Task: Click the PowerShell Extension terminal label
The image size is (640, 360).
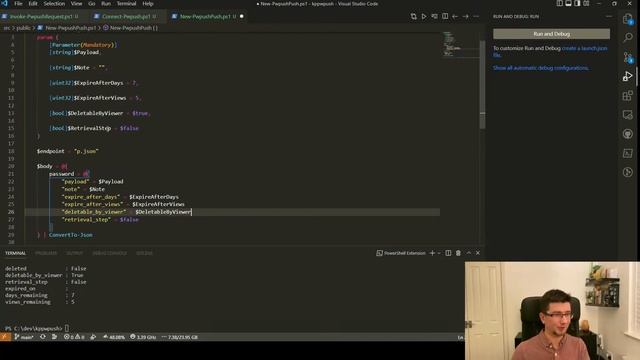Action: 401,253
